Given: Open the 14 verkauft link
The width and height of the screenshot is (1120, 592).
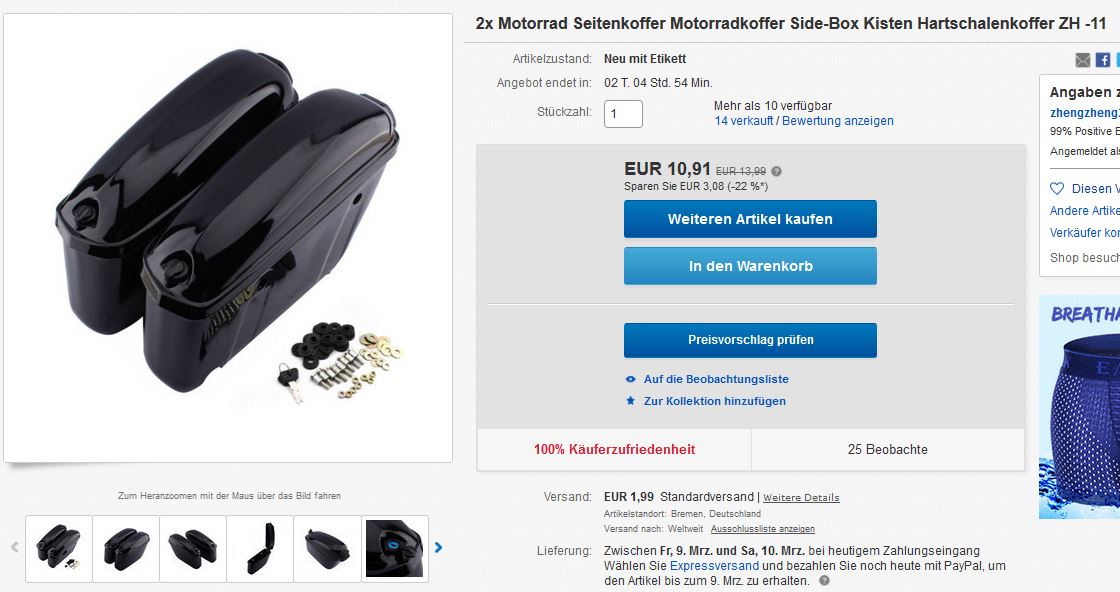Looking at the screenshot, I should pos(743,121).
